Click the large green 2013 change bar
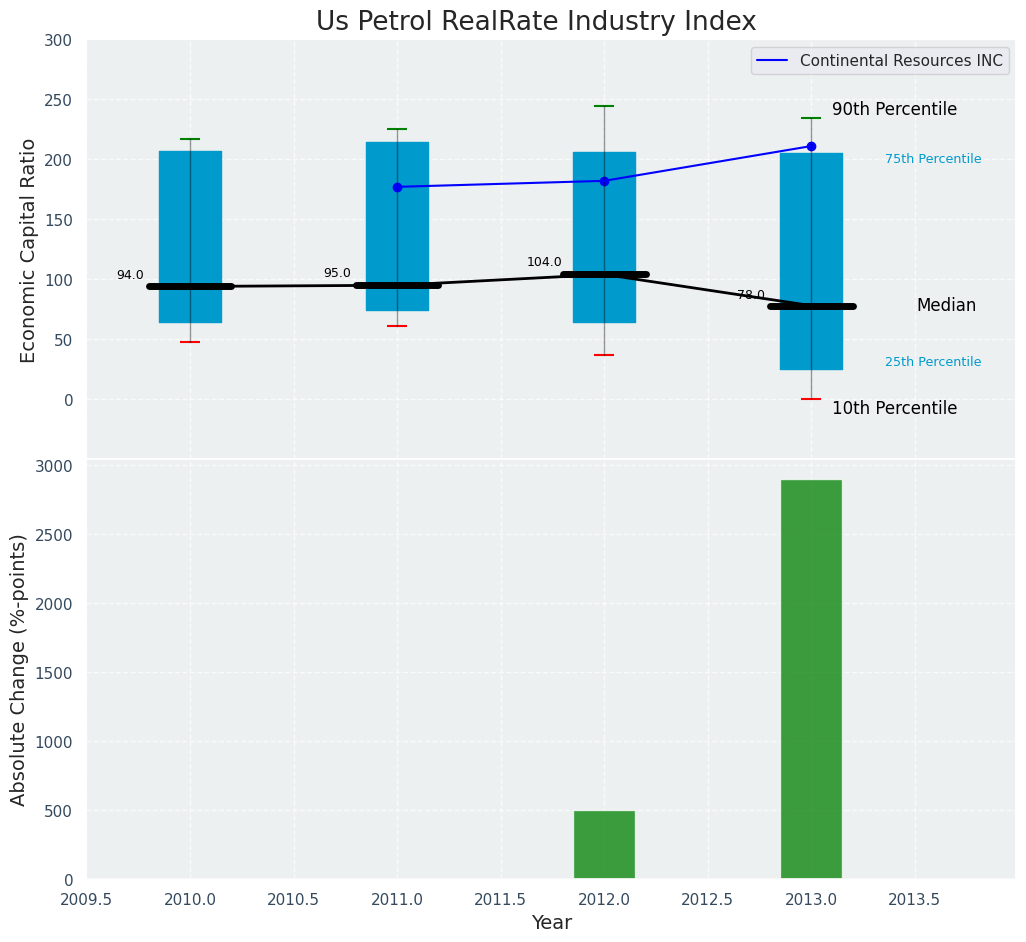Image resolution: width=1026 pixels, height=942 pixels. coord(811,680)
